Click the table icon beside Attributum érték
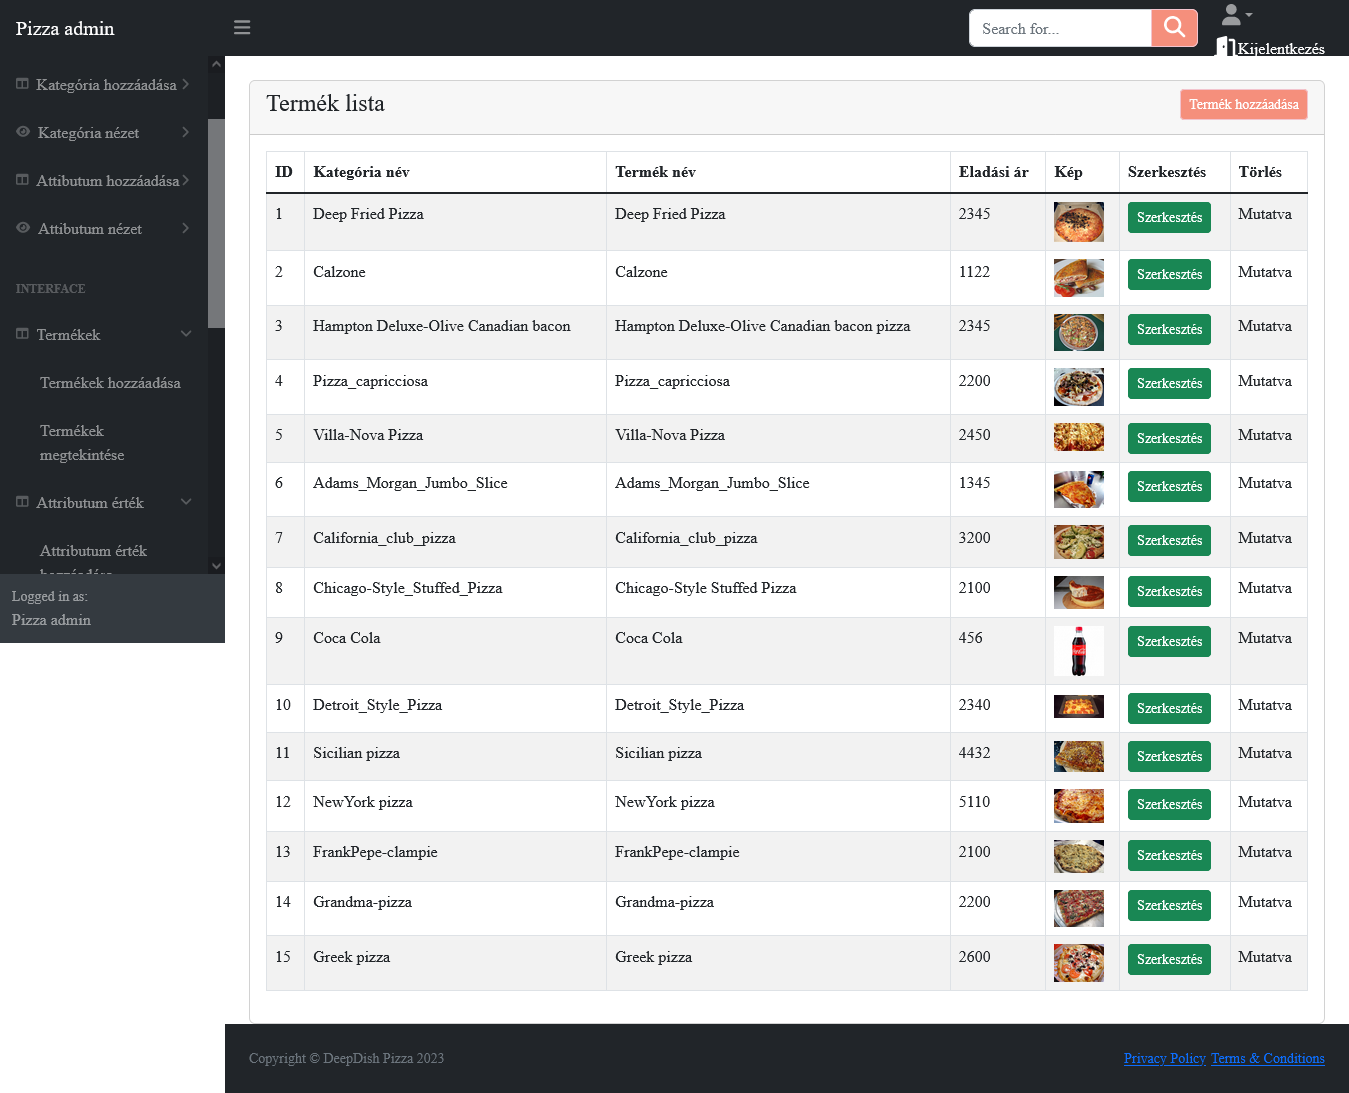Viewport: 1349px width, 1093px height. click(x=22, y=502)
